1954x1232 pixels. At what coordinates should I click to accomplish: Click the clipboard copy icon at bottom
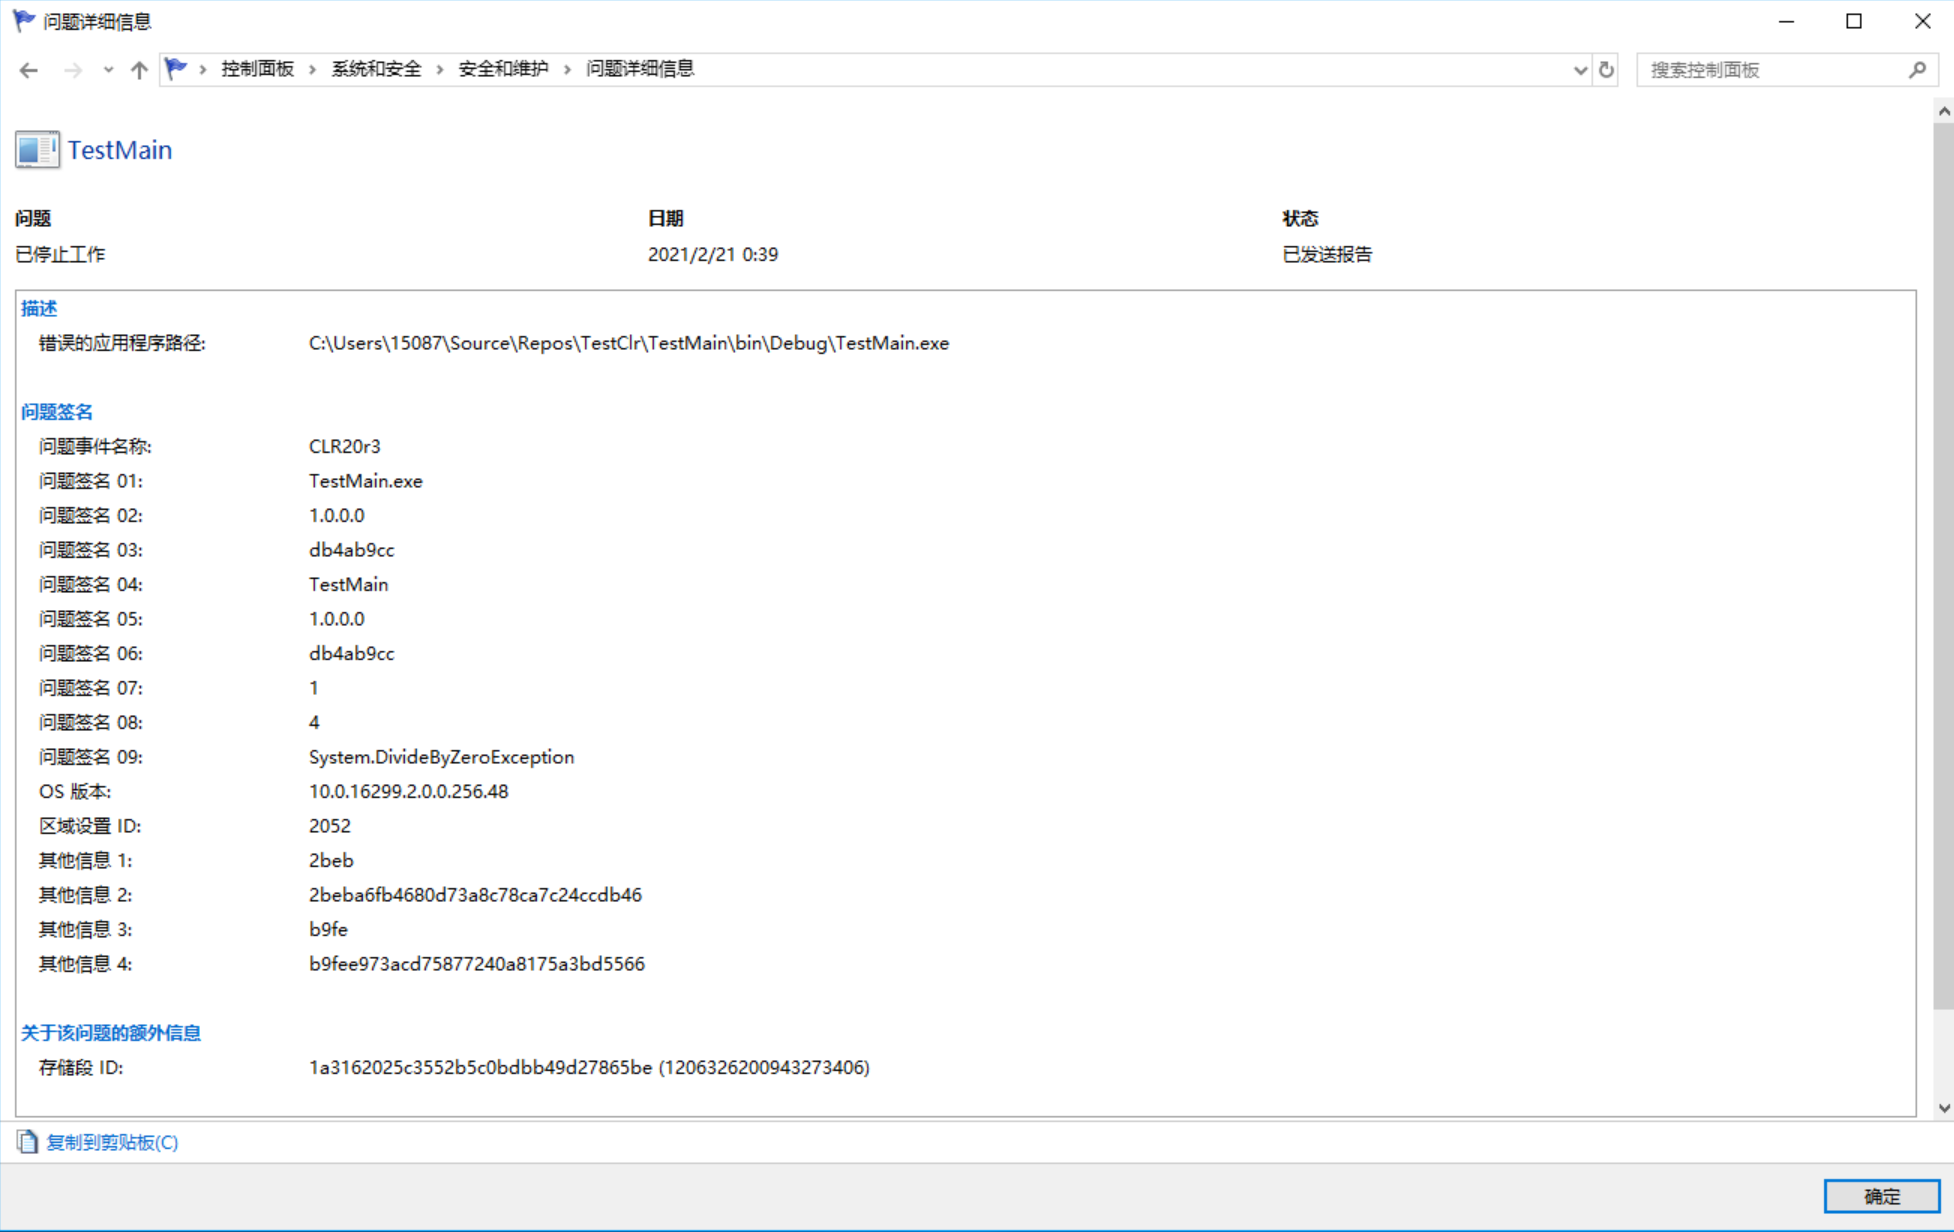tap(27, 1142)
